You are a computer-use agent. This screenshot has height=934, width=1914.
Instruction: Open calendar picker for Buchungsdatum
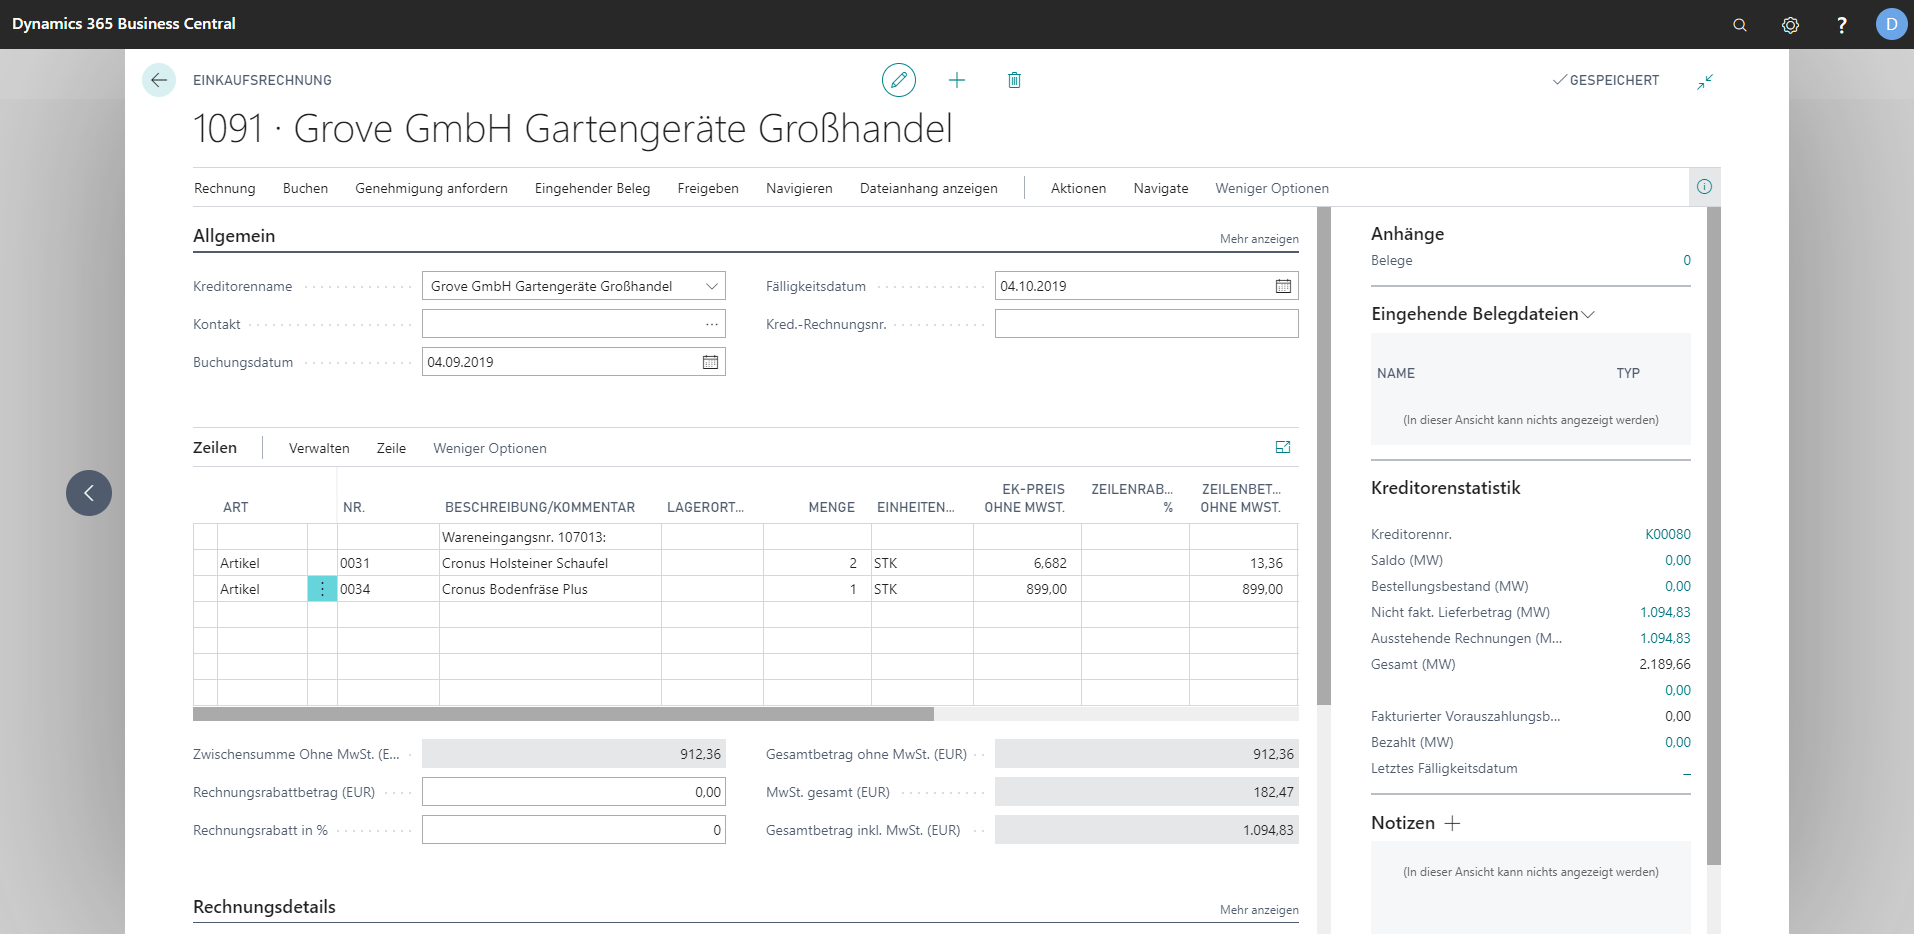710,362
